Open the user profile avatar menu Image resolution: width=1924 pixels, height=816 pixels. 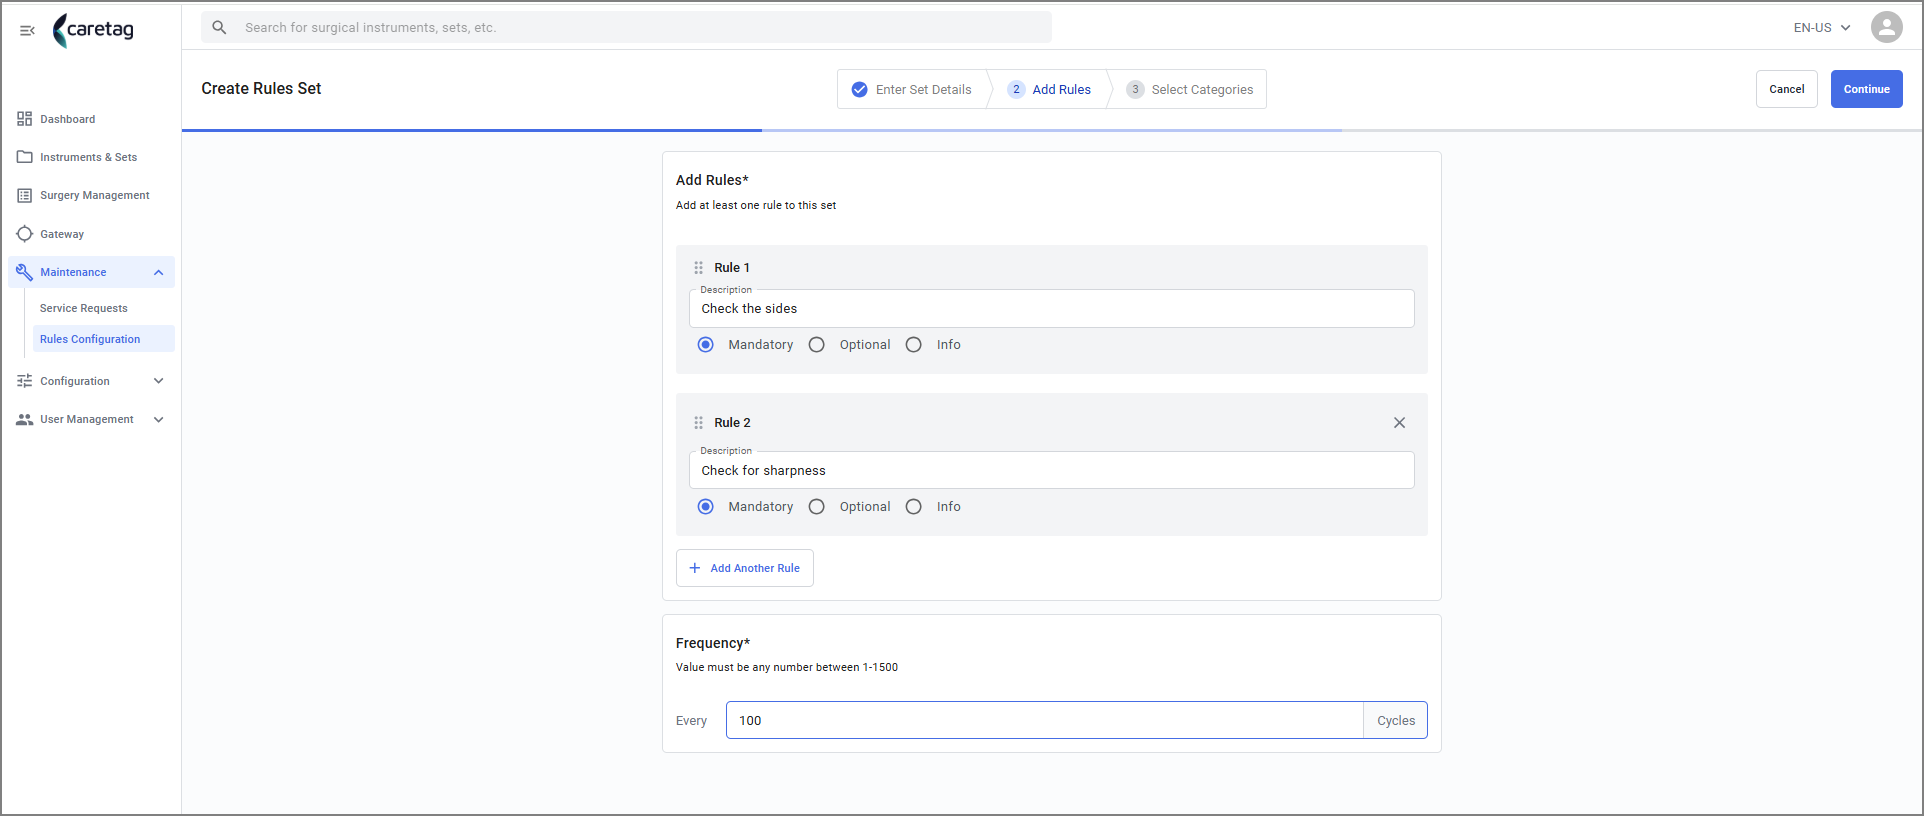click(1886, 27)
